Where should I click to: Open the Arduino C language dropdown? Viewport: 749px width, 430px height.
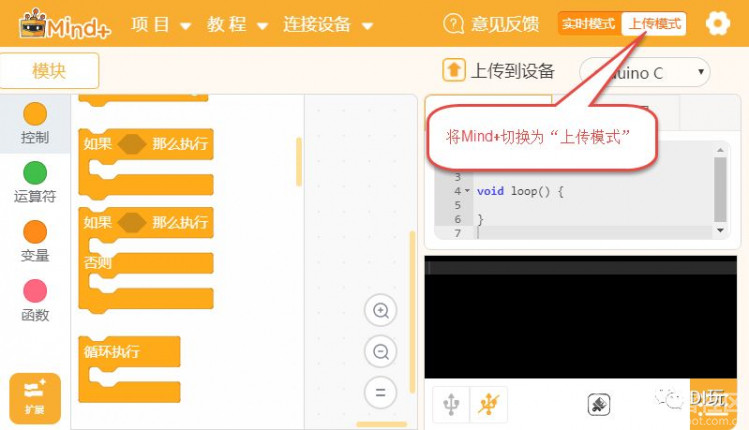644,72
